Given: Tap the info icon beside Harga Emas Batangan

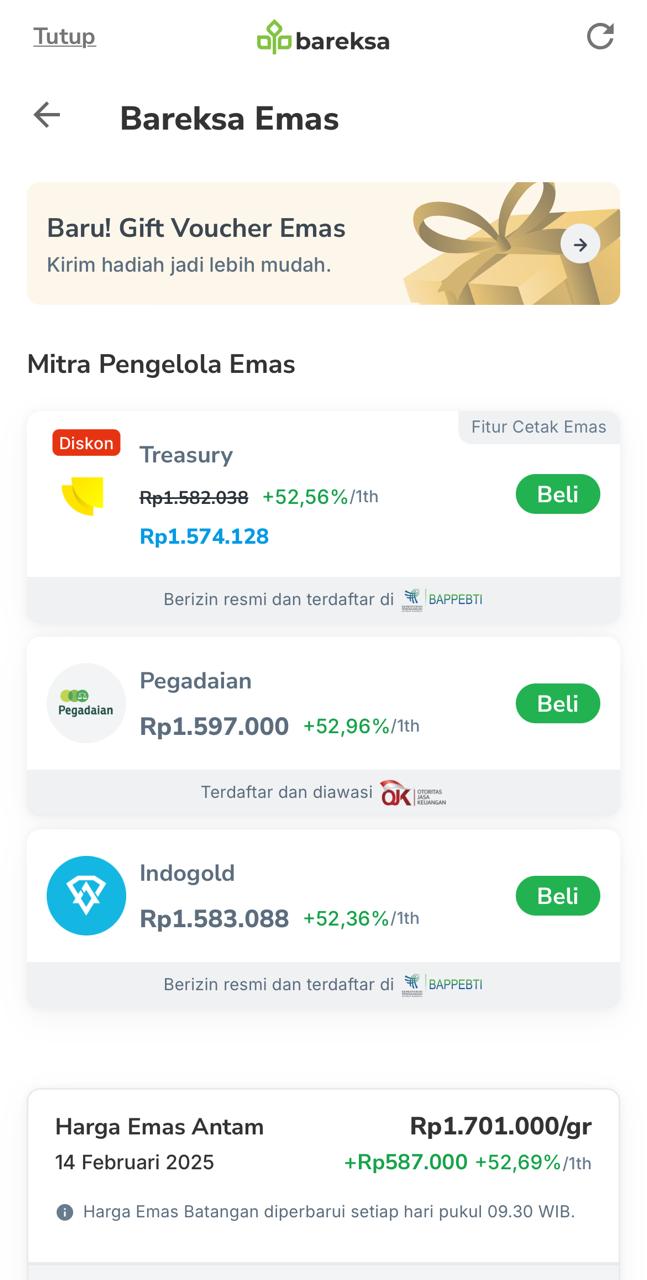Looking at the screenshot, I should pos(65,1212).
